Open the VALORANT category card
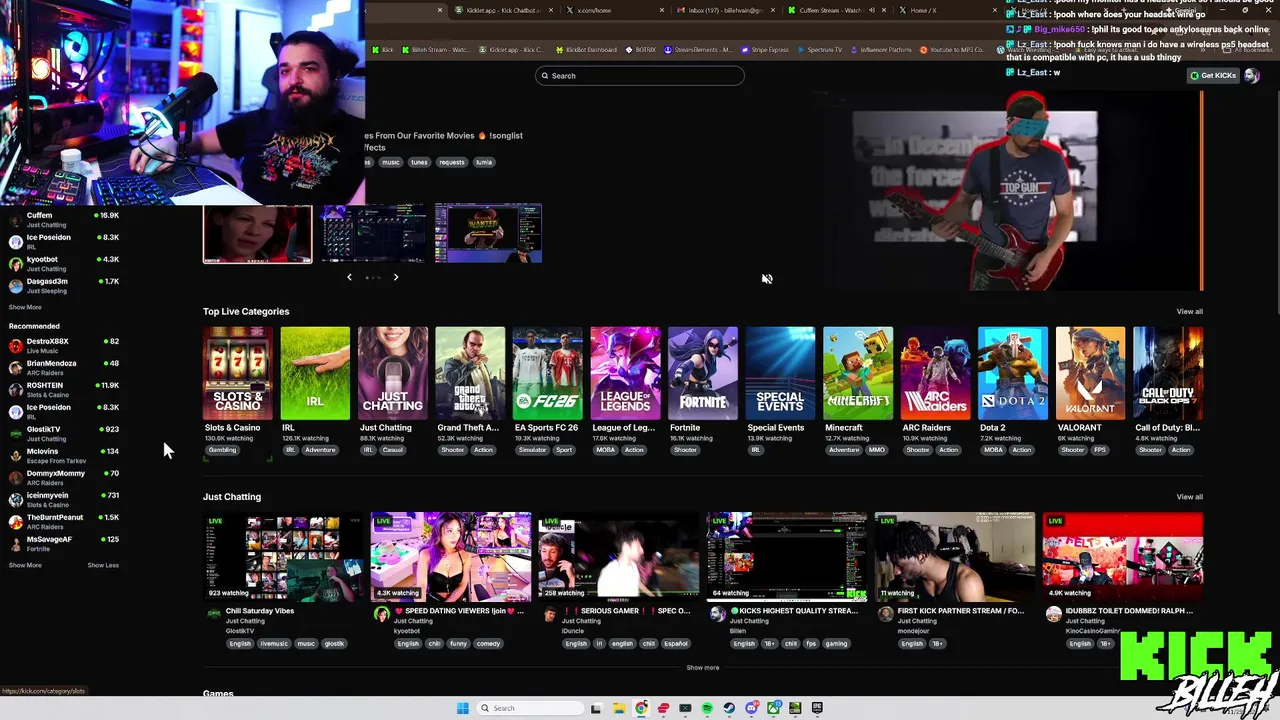Image resolution: width=1280 pixels, height=720 pixels. 1090,373
